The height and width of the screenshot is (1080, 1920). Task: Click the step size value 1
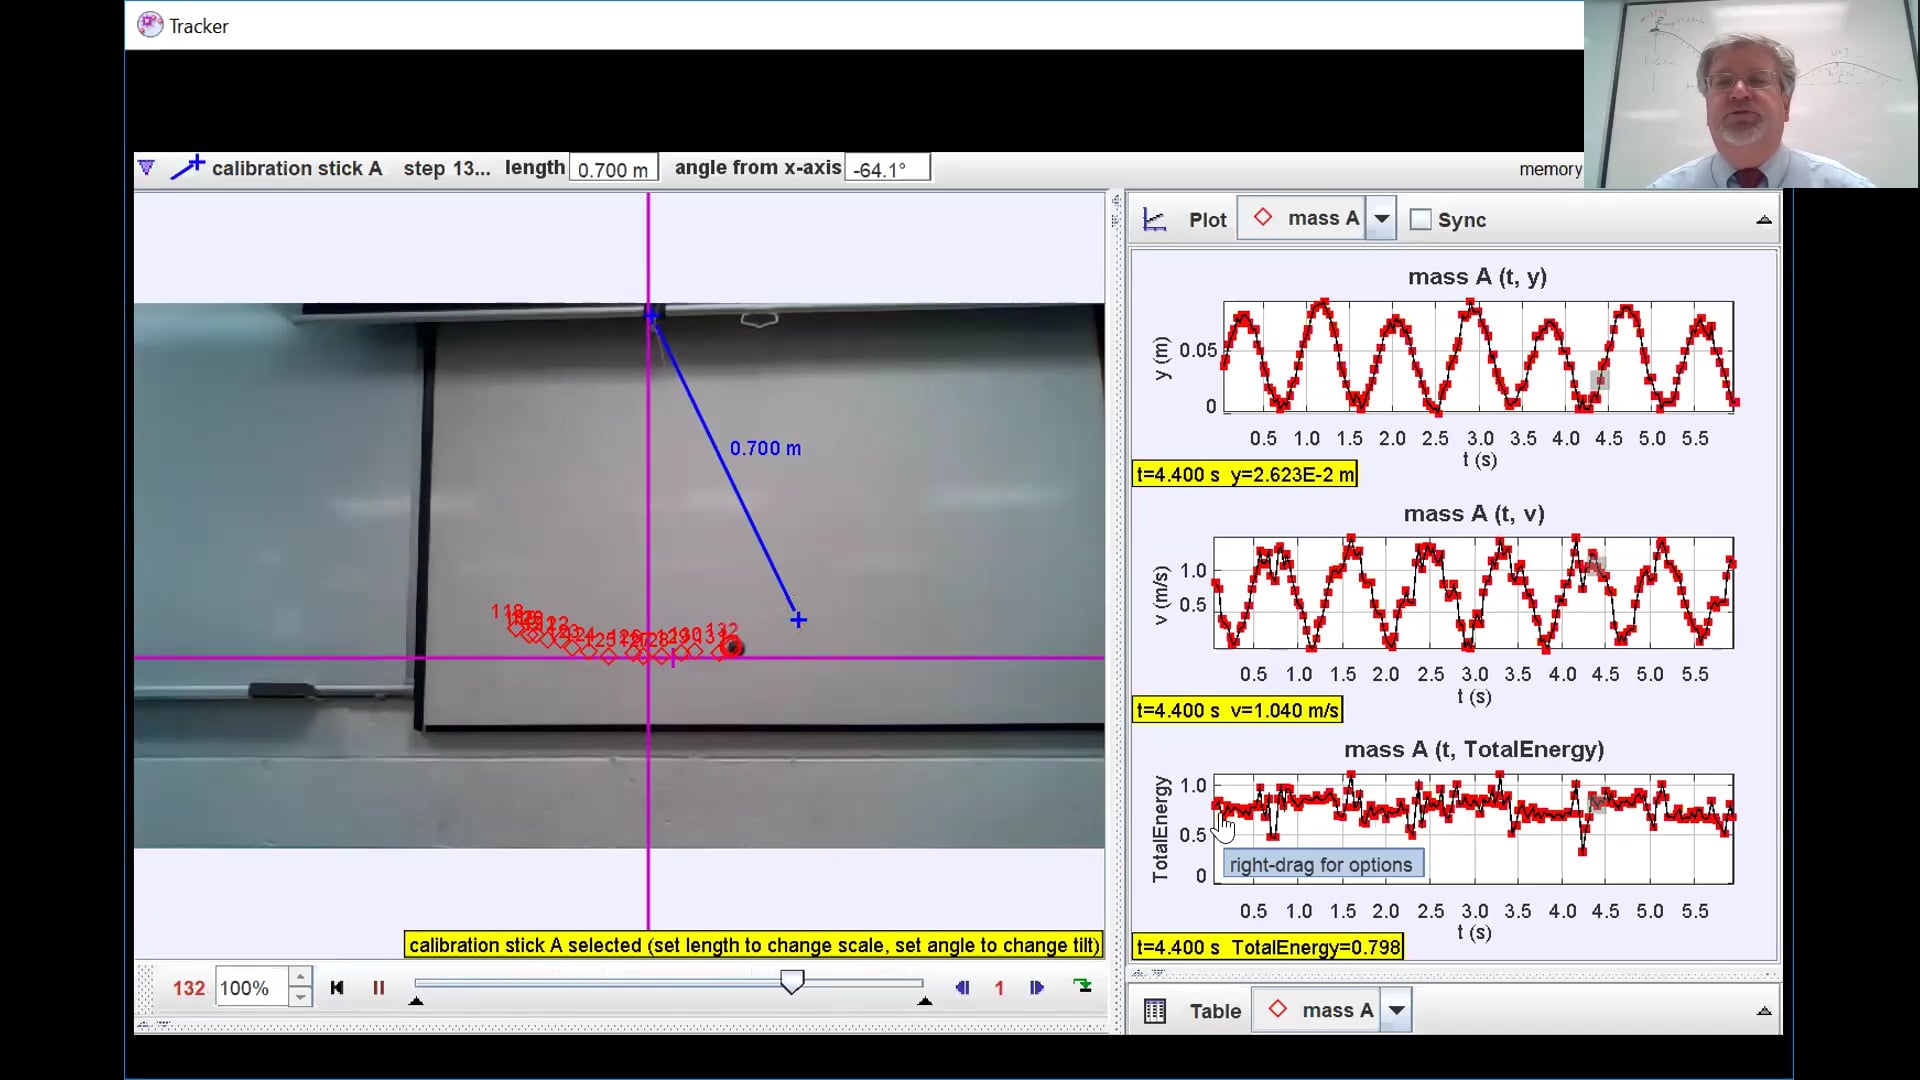(999, 988)
